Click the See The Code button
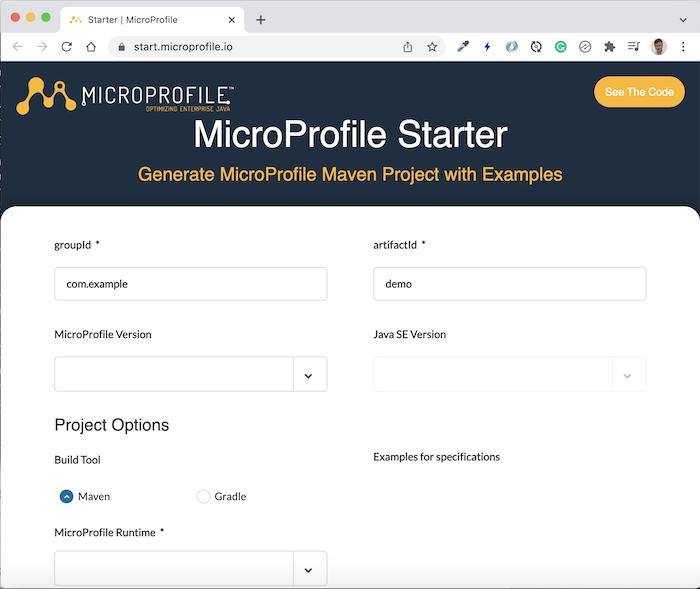The height and width of the screenshot is (589, 700). (x=639, y=92)
